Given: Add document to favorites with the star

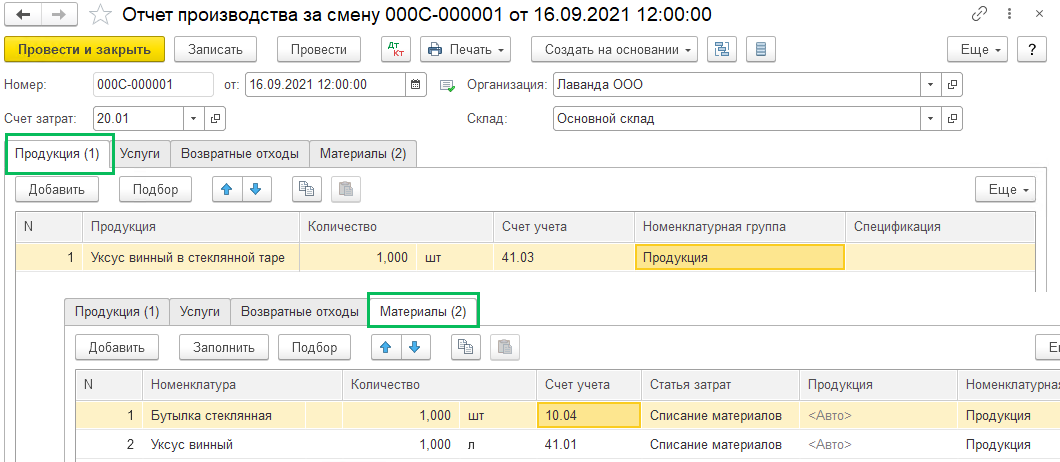Looking at the screenshot, I should (x=101, y=14).
